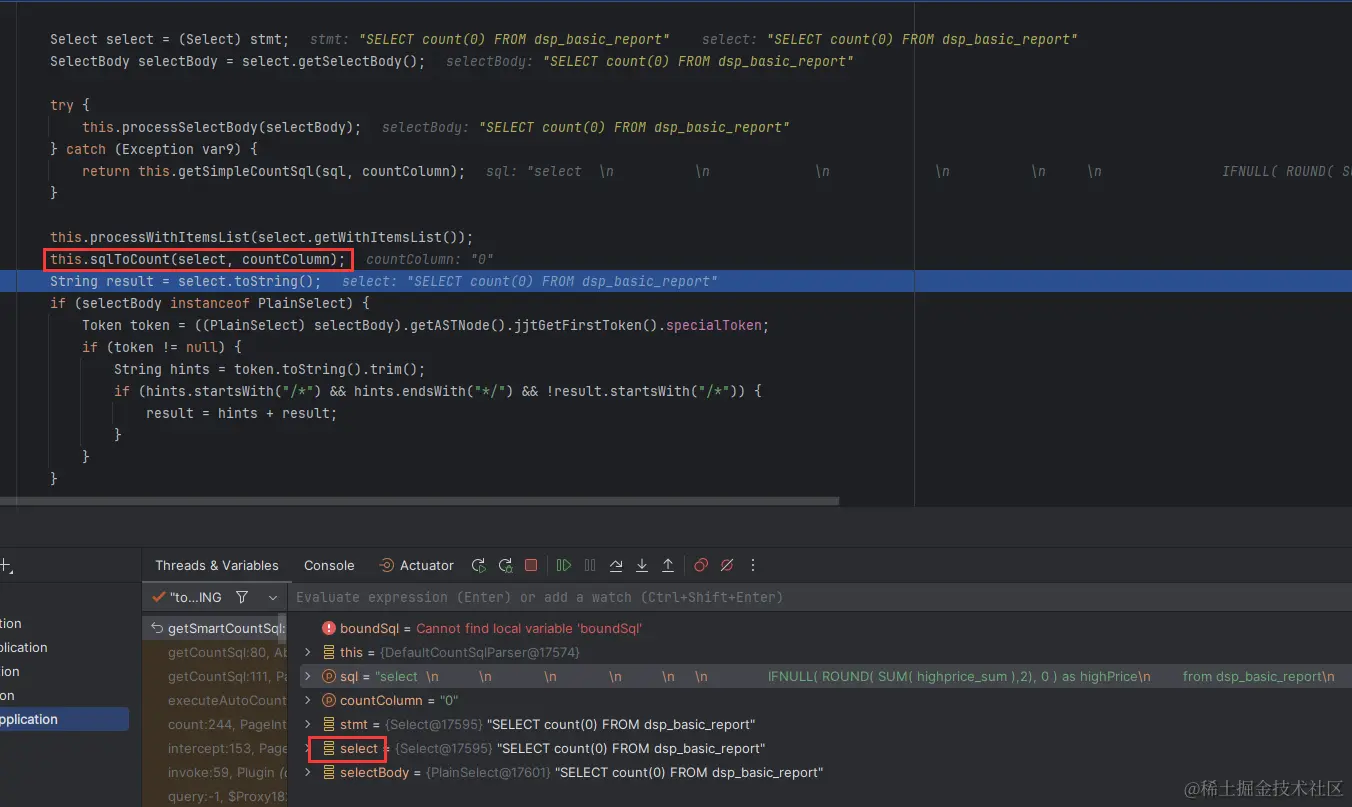
Task: Open the Actuator tab
Action: 416,565
